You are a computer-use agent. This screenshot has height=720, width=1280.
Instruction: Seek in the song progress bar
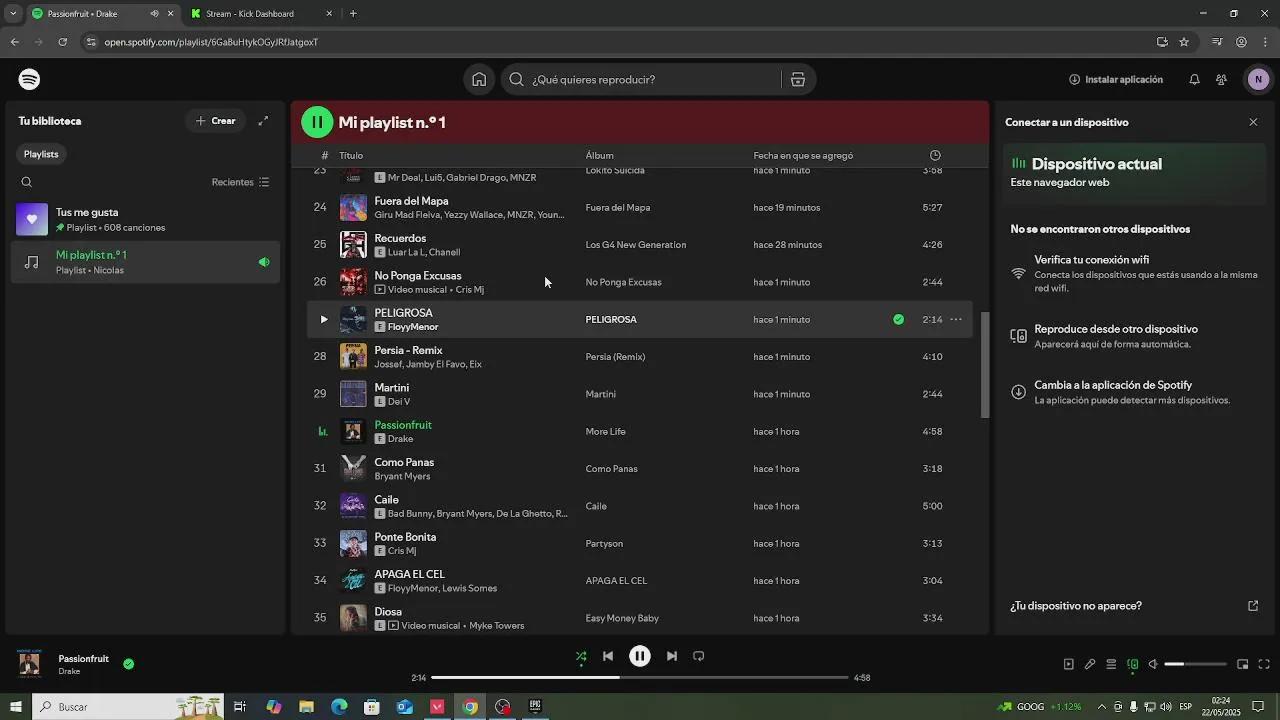(640, 678)
